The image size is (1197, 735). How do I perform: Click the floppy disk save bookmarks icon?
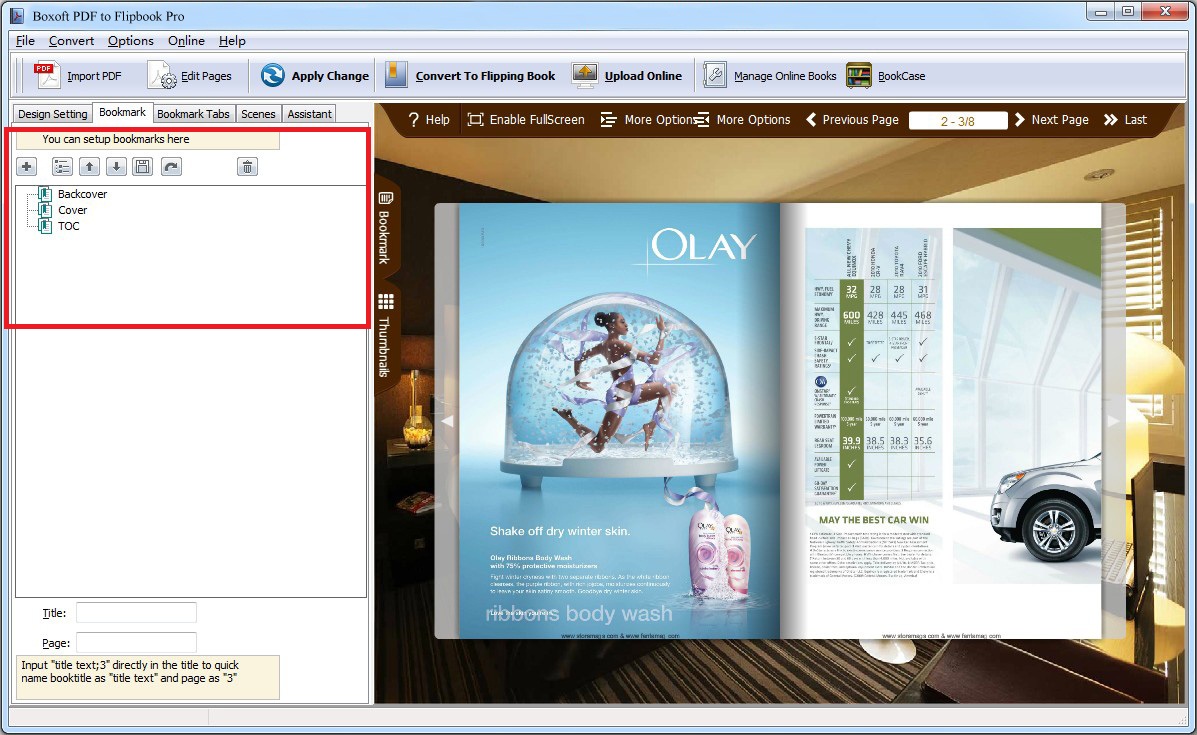[143, 166]
